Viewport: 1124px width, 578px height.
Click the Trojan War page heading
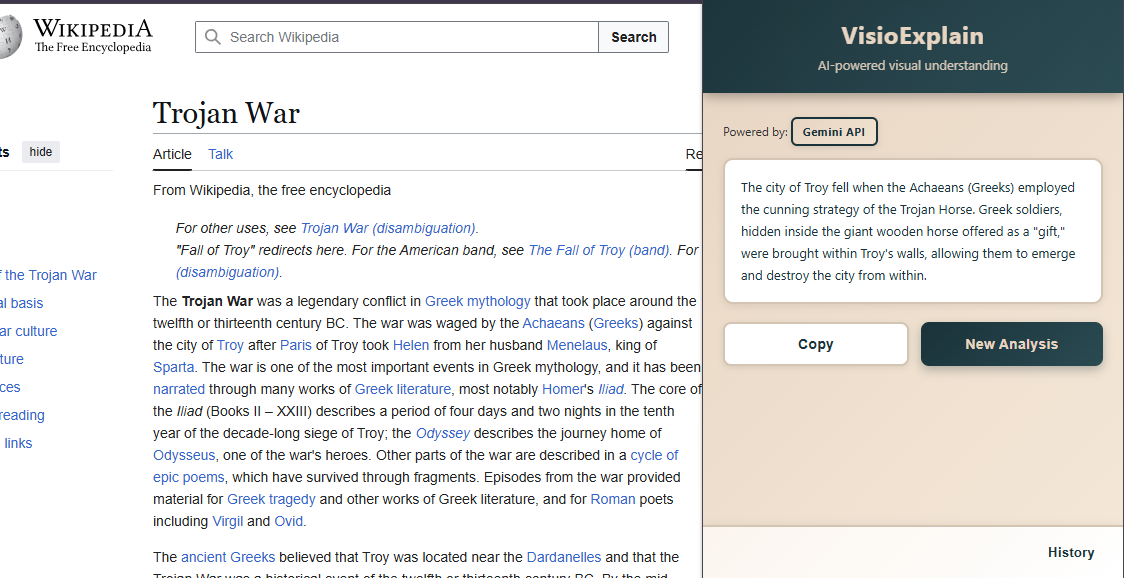226,113
